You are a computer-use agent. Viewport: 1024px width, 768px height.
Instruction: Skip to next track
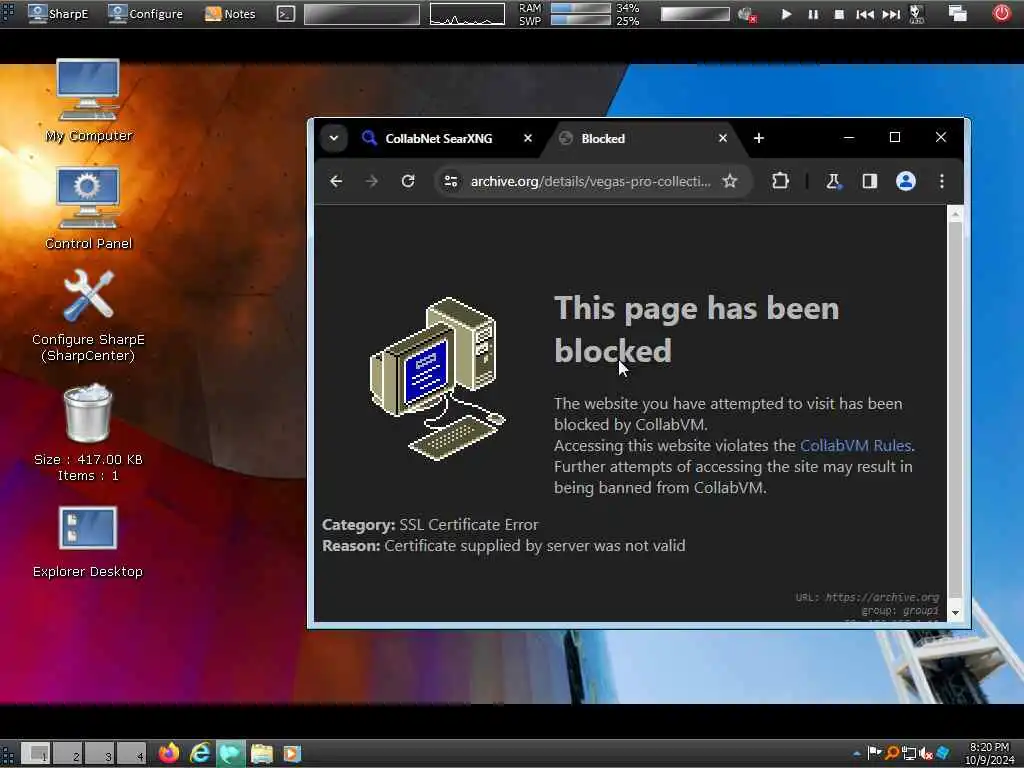coord(891,14)
